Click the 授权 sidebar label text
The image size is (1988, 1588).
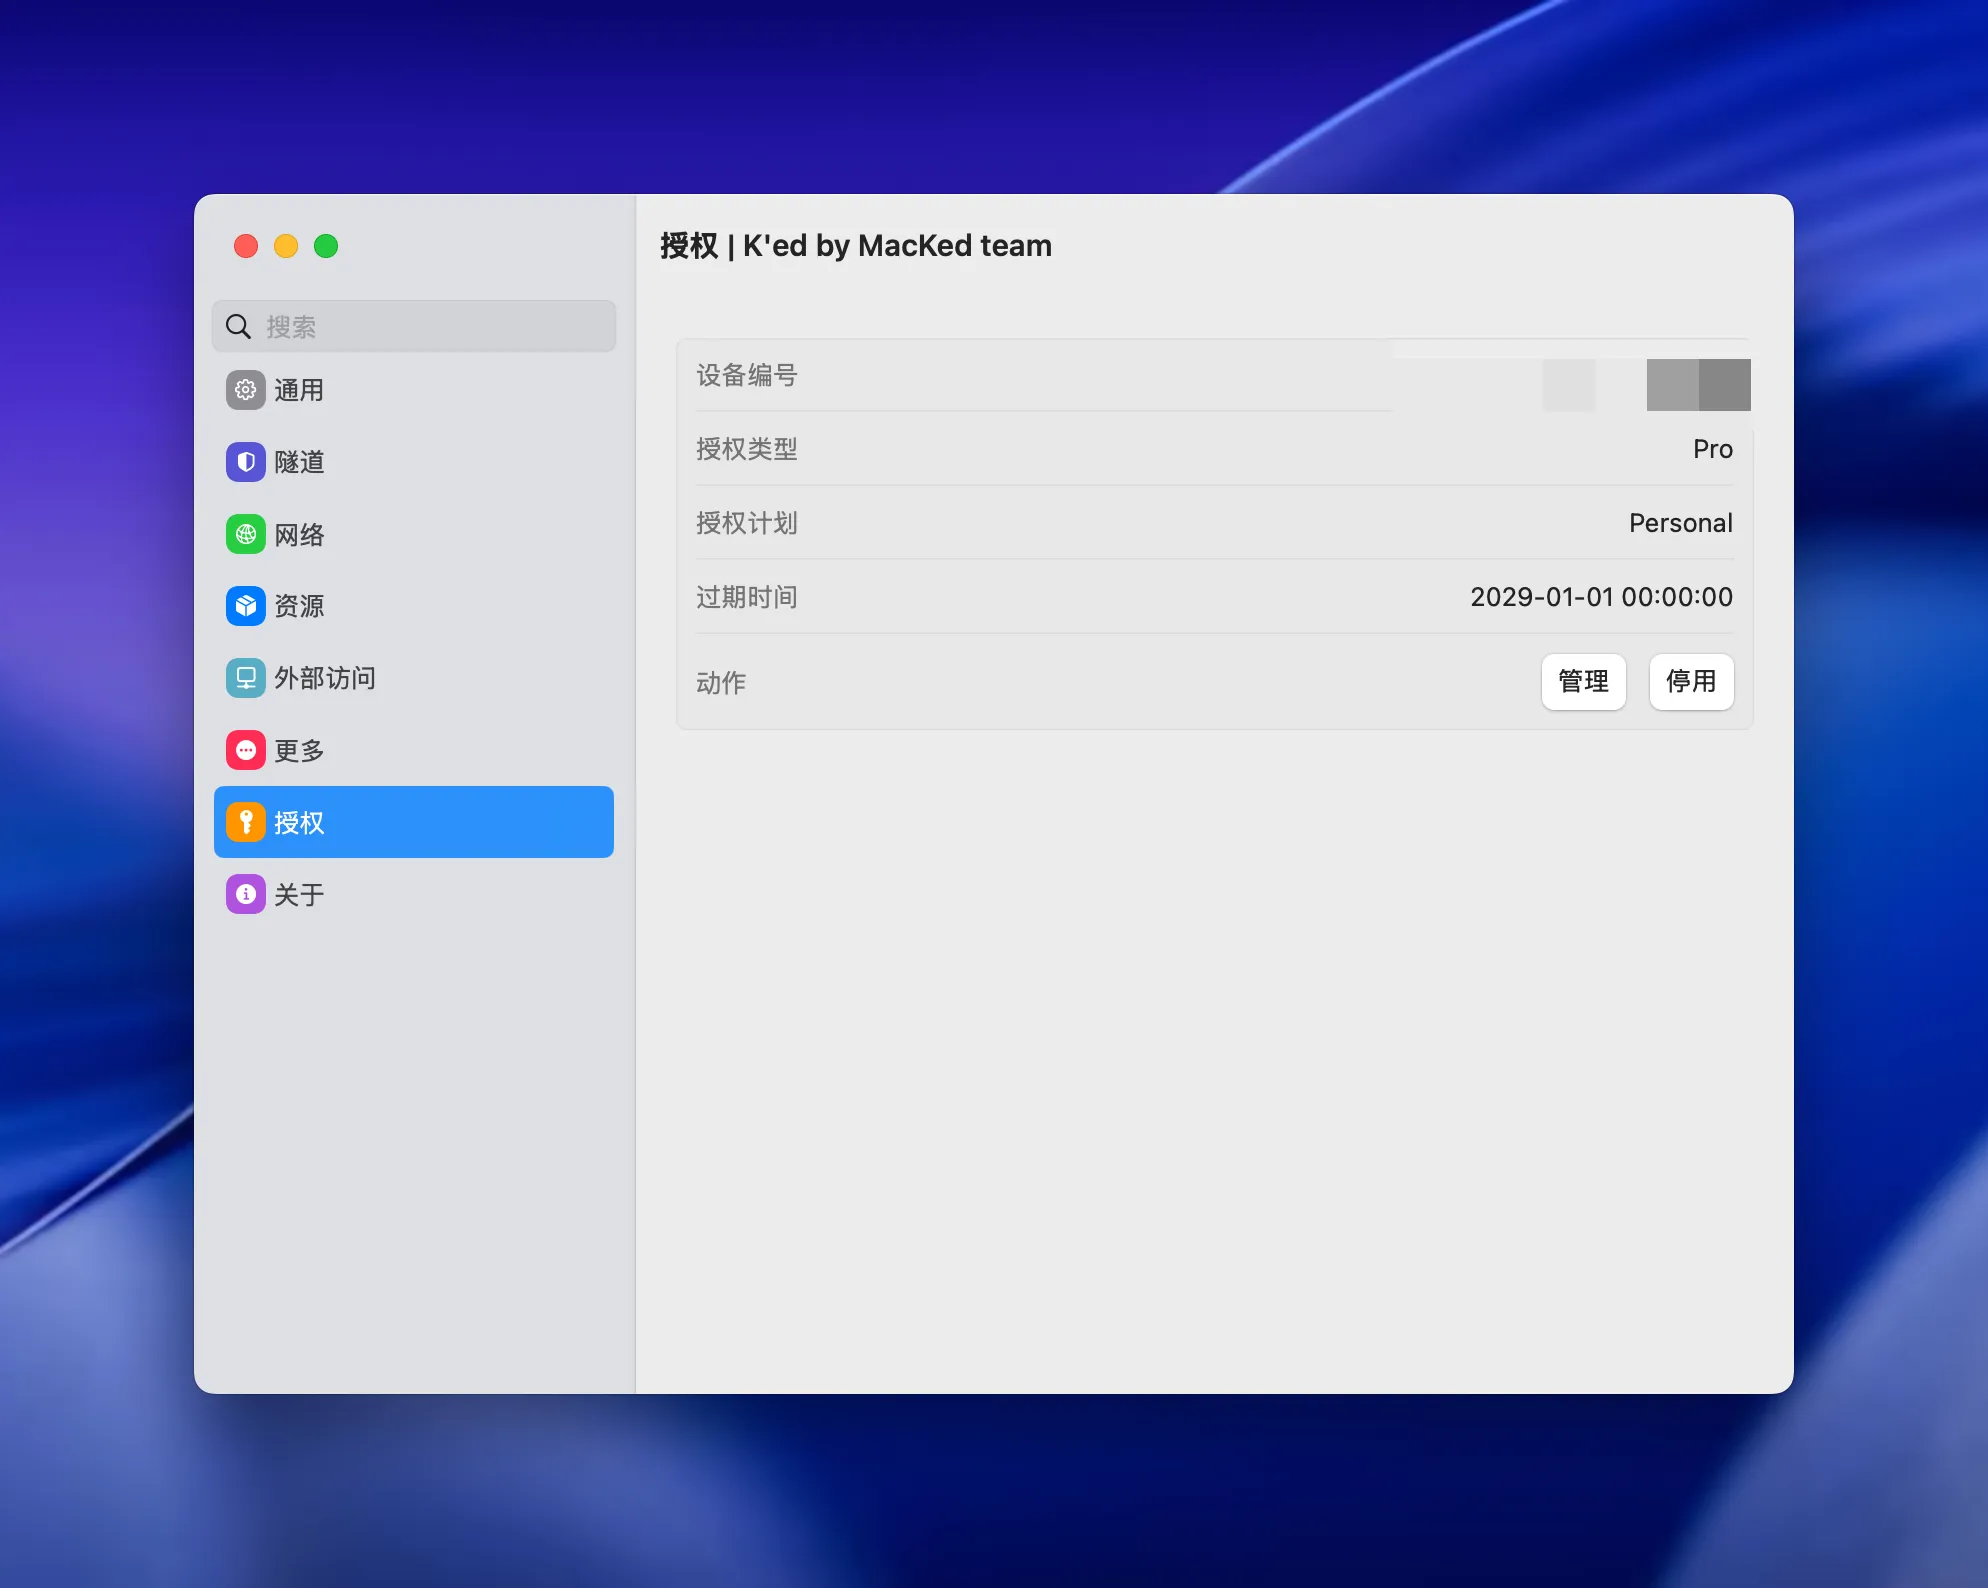(299, 822)
